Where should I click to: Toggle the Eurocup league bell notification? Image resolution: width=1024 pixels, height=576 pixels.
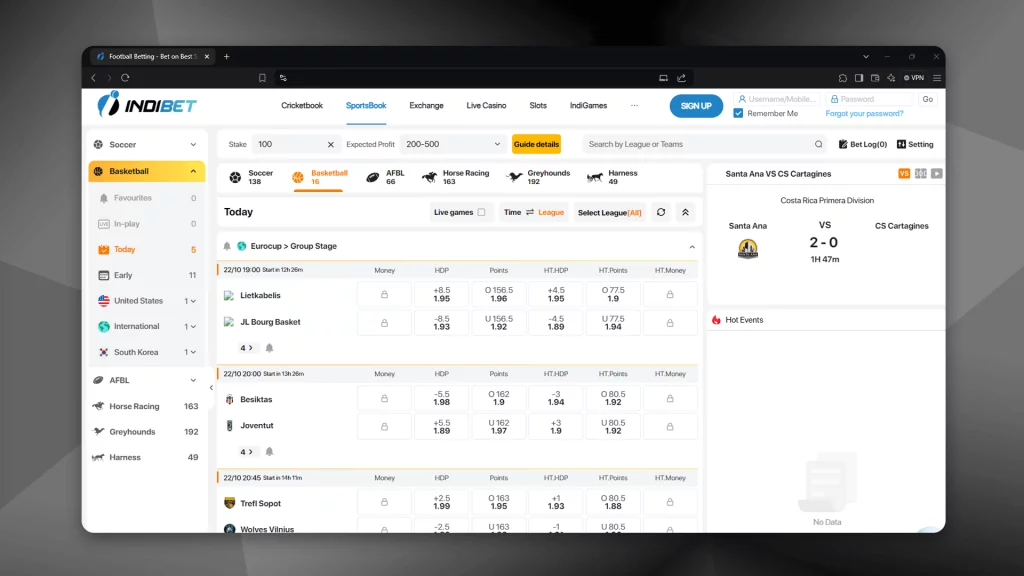point(227,246)
